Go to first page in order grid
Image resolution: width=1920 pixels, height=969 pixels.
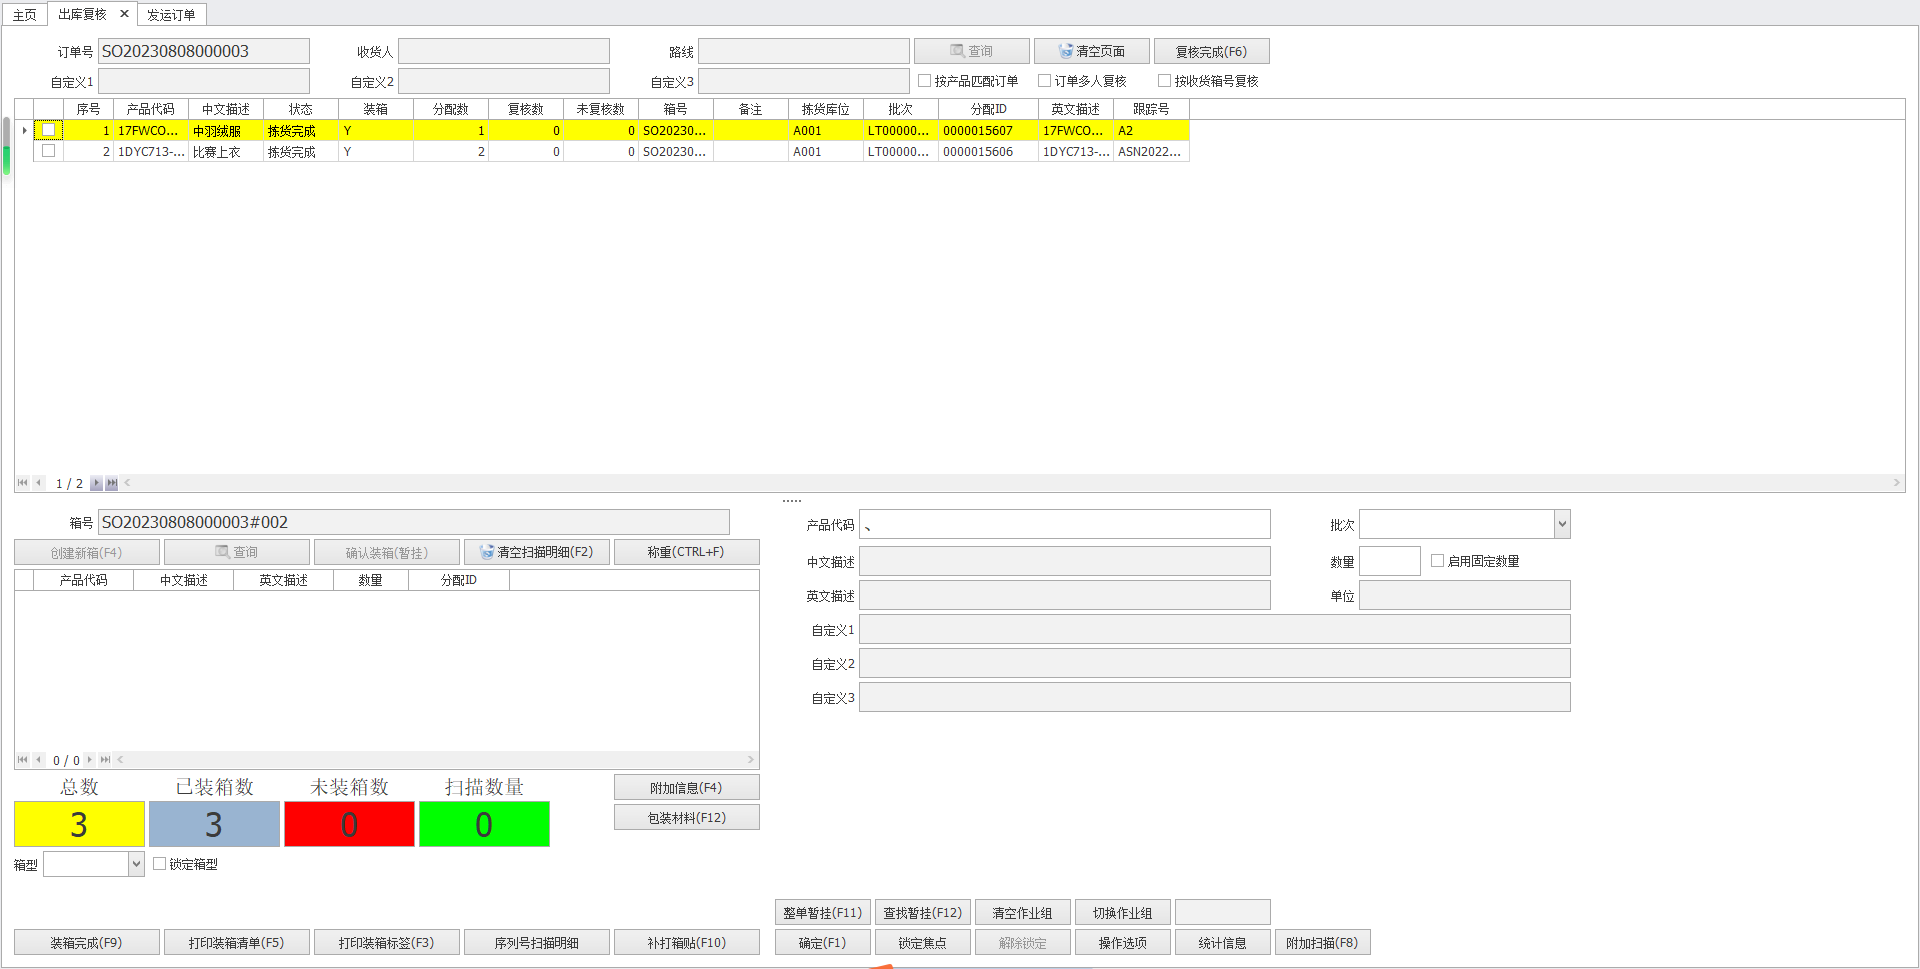23,483
